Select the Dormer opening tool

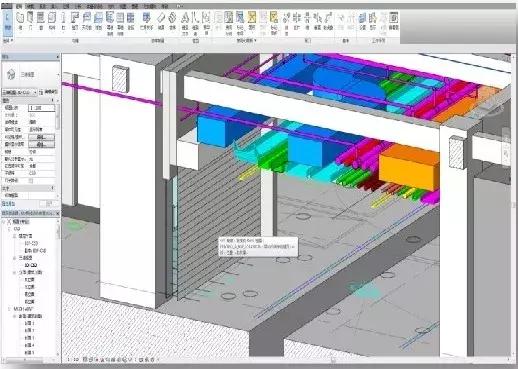(328, 21)
